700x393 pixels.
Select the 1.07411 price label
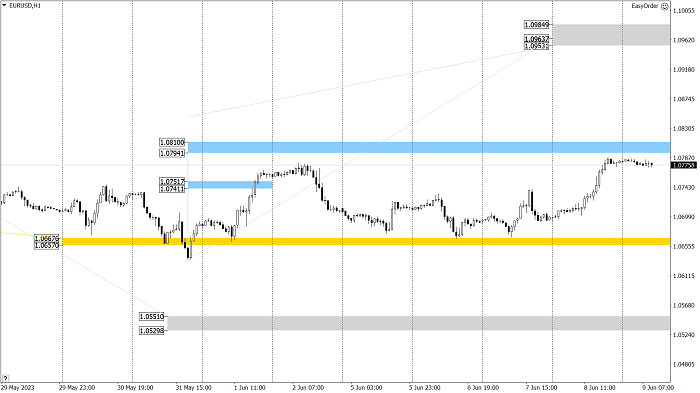(172, 189)
